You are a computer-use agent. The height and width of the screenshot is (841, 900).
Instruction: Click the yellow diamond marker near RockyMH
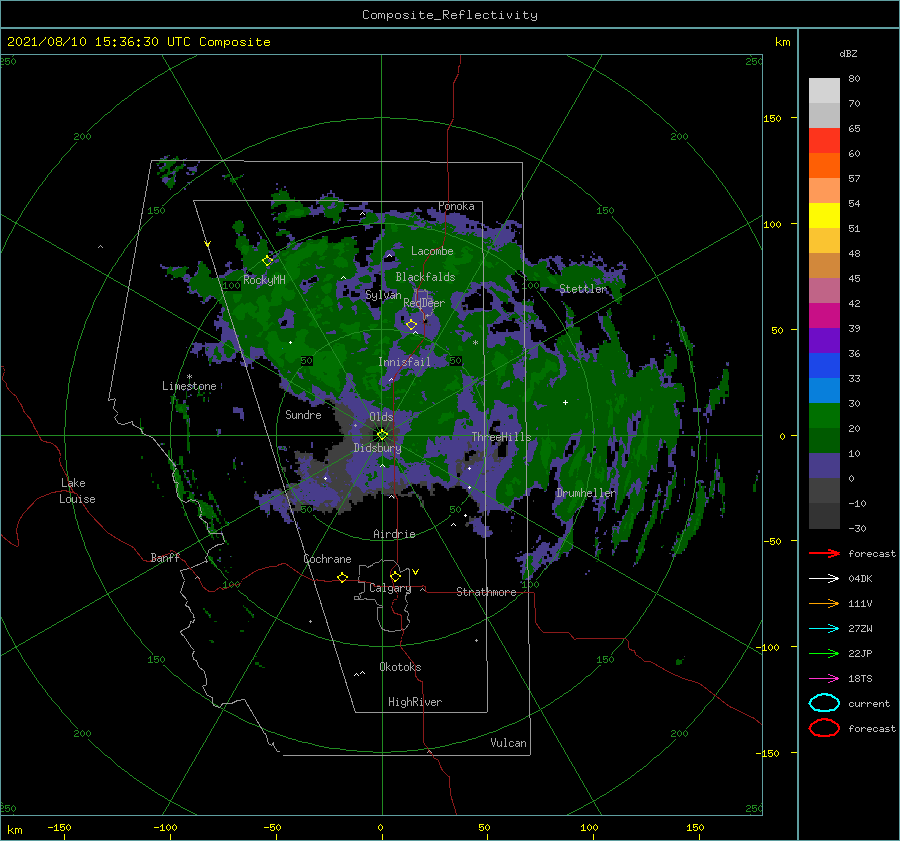tap(267, 261)
